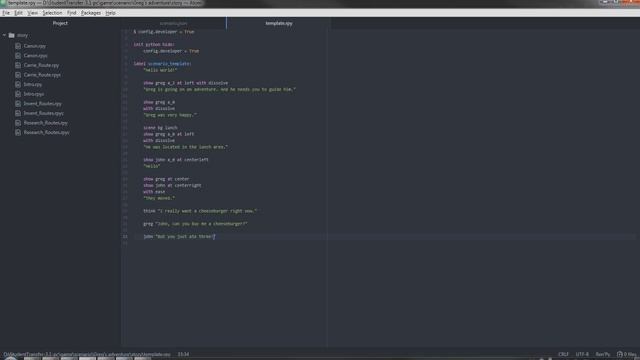Open Came_Route.rpy in the tree
This screenshot has height=360, width=640.
(41, 65)
